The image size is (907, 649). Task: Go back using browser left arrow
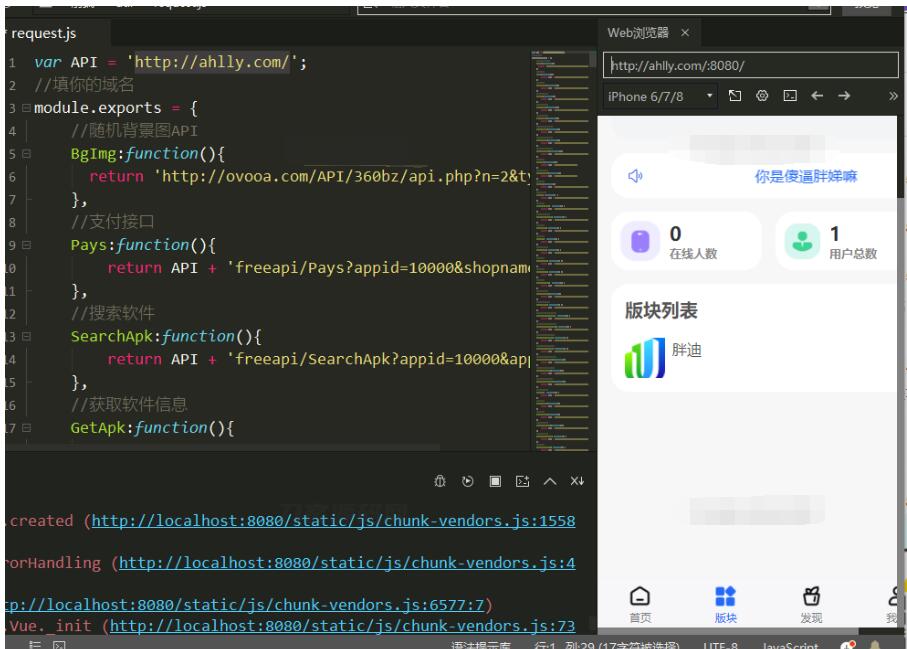click(817, 96)
